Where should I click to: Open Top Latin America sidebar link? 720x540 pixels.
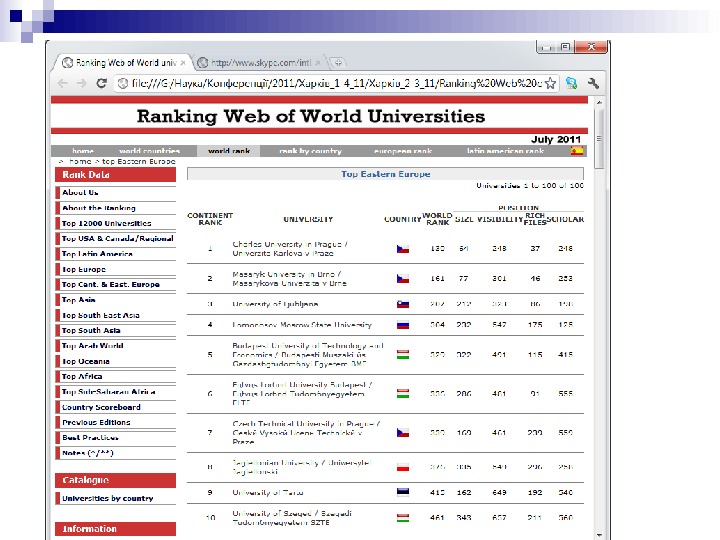[97, 254]
